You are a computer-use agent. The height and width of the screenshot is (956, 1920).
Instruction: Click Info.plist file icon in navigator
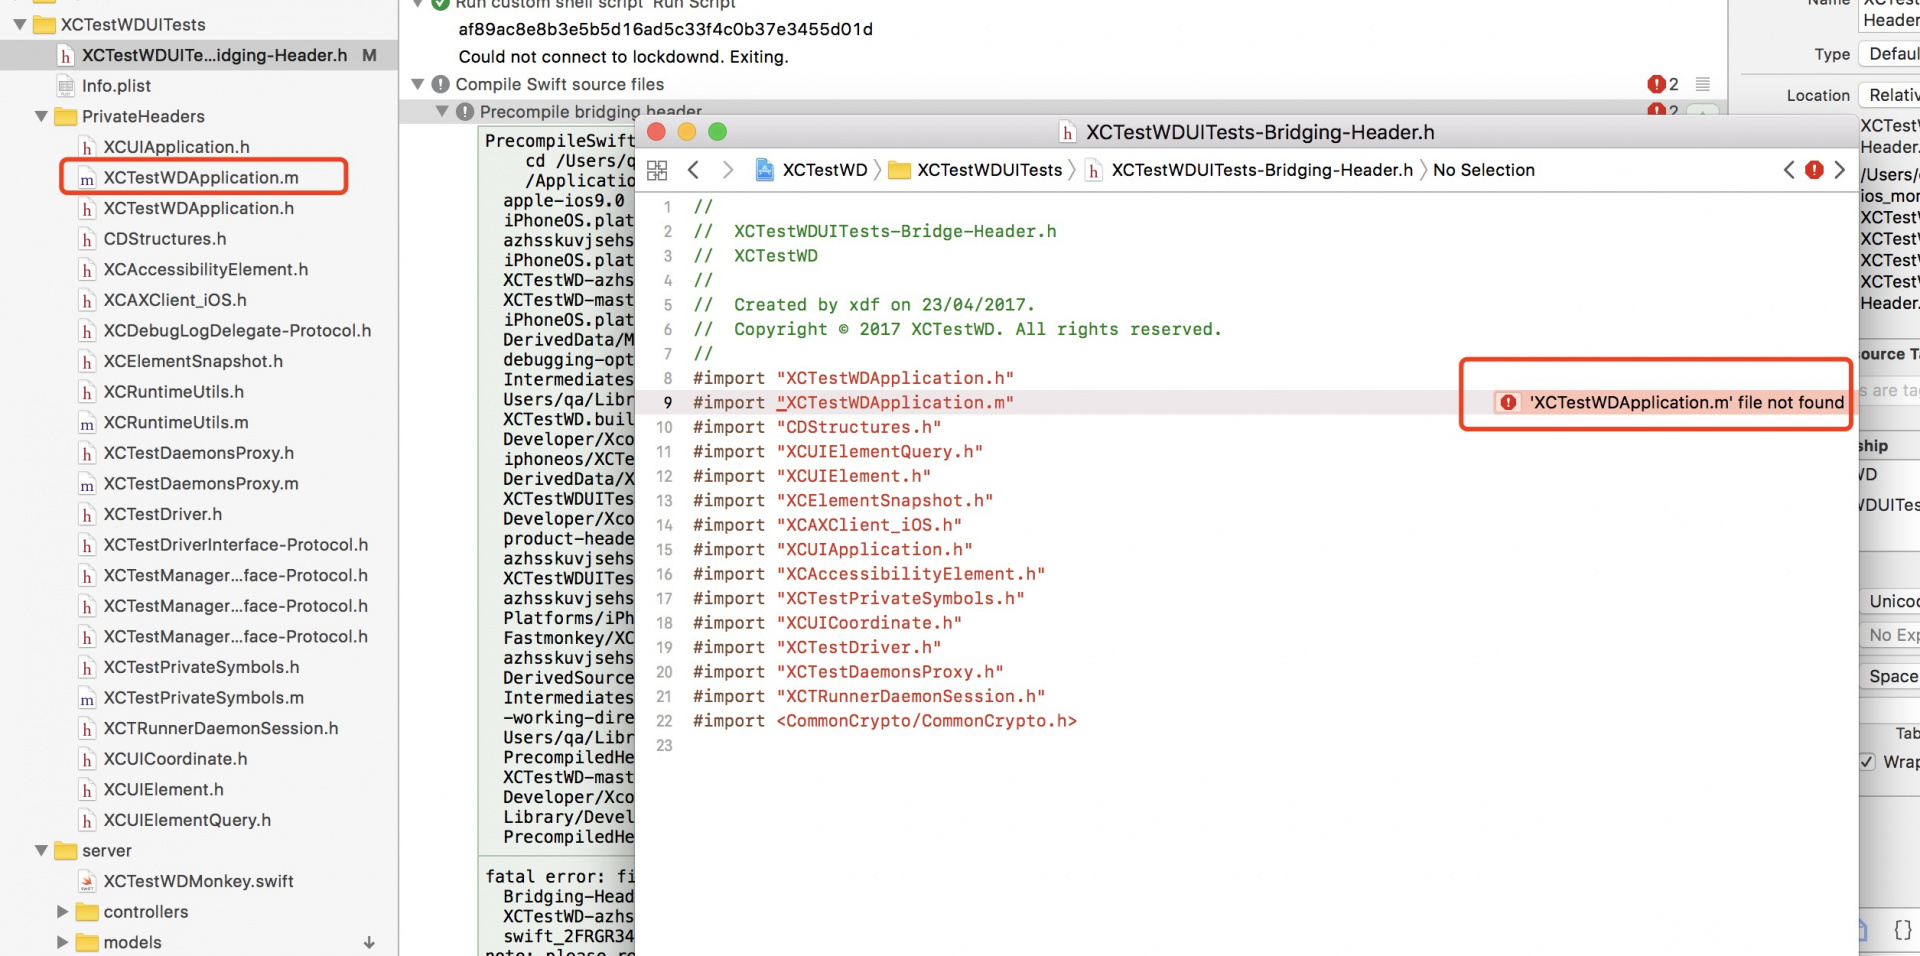point(66,86)
